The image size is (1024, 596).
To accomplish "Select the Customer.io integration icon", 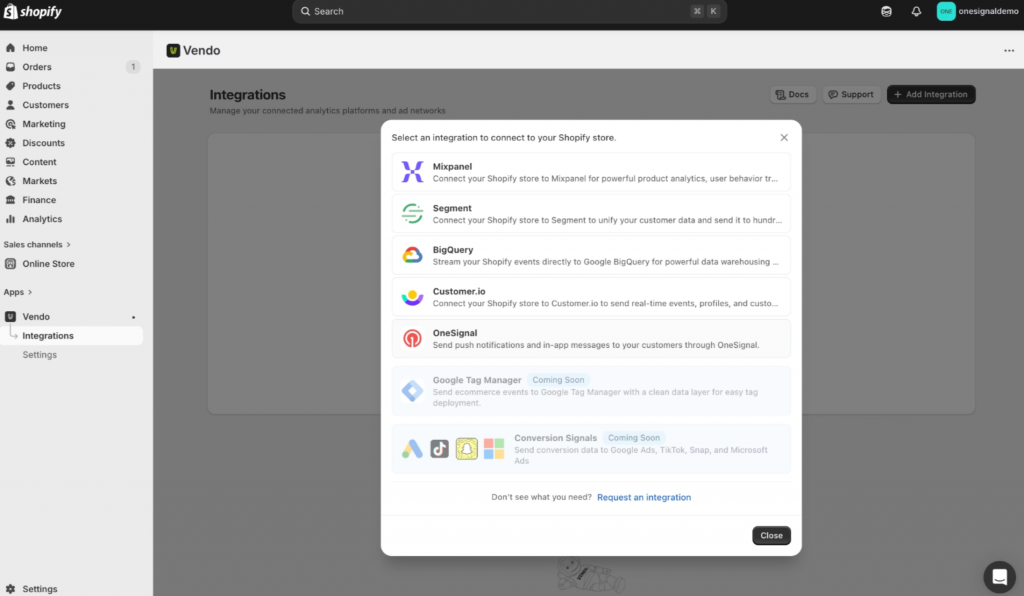I will (x=412, y=297).
